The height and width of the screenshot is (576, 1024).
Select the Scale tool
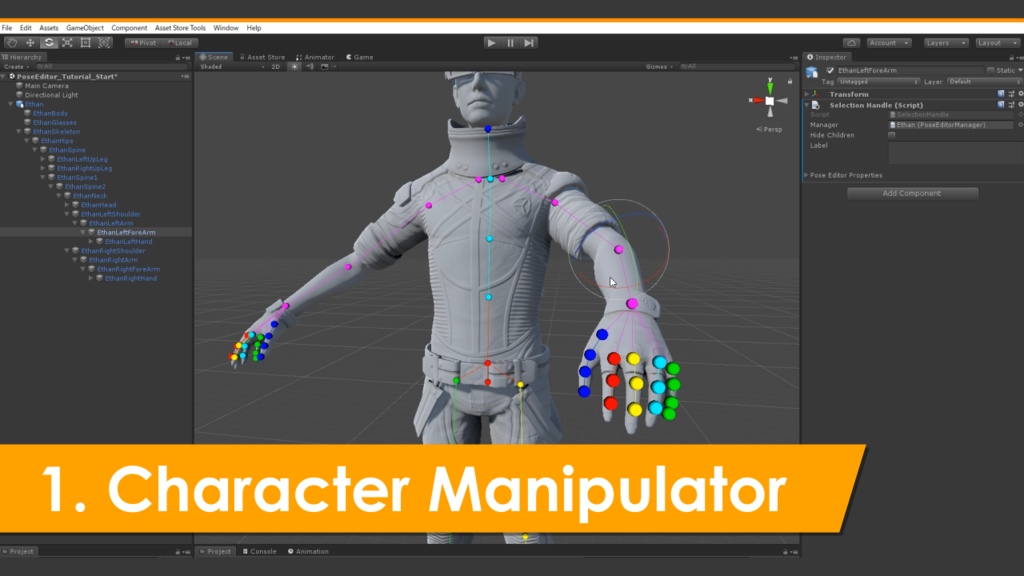[66, 43]
